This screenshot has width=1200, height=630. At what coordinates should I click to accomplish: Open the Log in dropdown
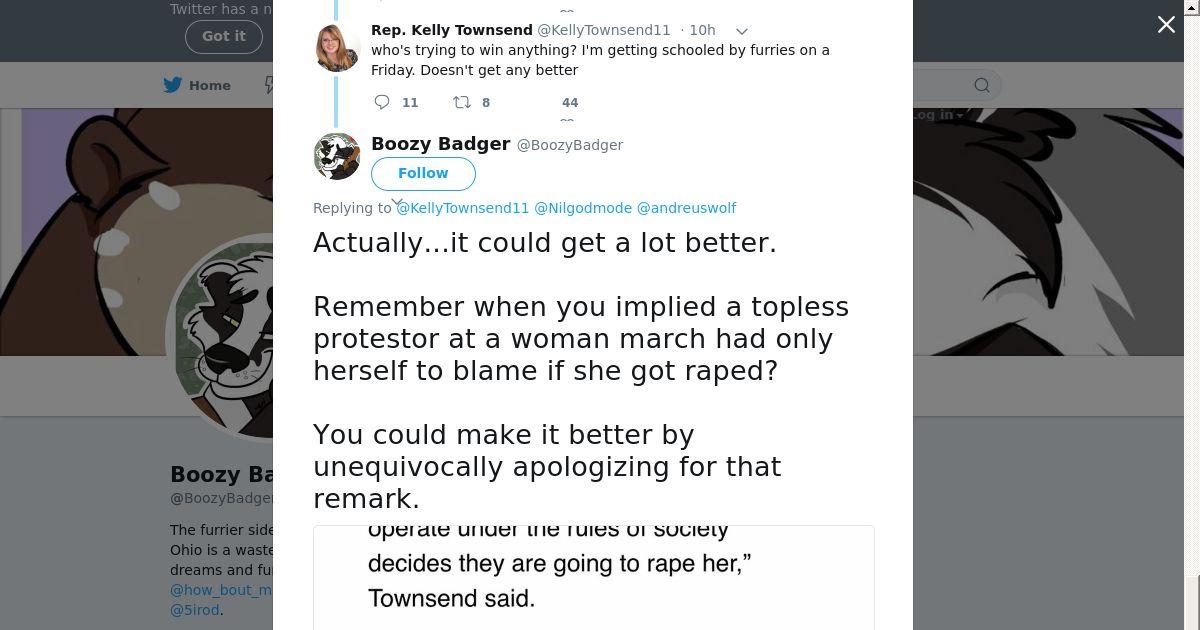(x=936, y=115)
